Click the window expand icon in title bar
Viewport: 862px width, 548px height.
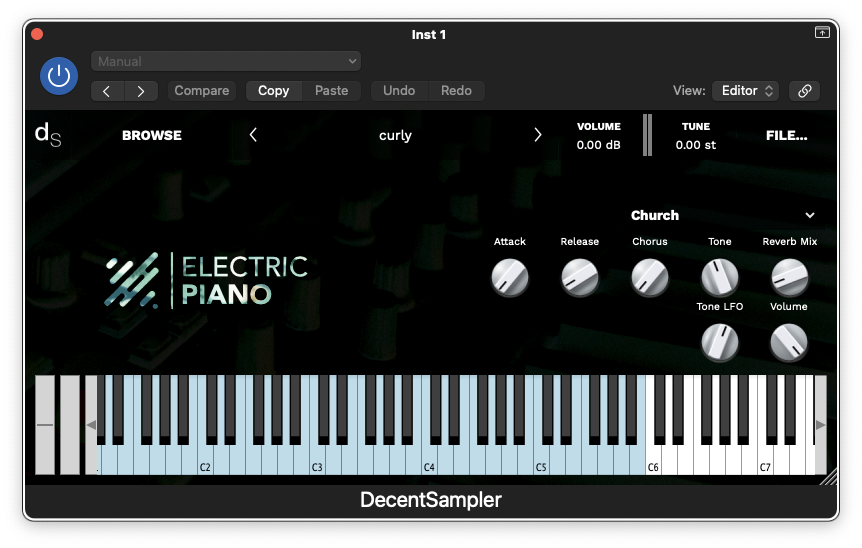pyautogui.click(x=822, y=32)
